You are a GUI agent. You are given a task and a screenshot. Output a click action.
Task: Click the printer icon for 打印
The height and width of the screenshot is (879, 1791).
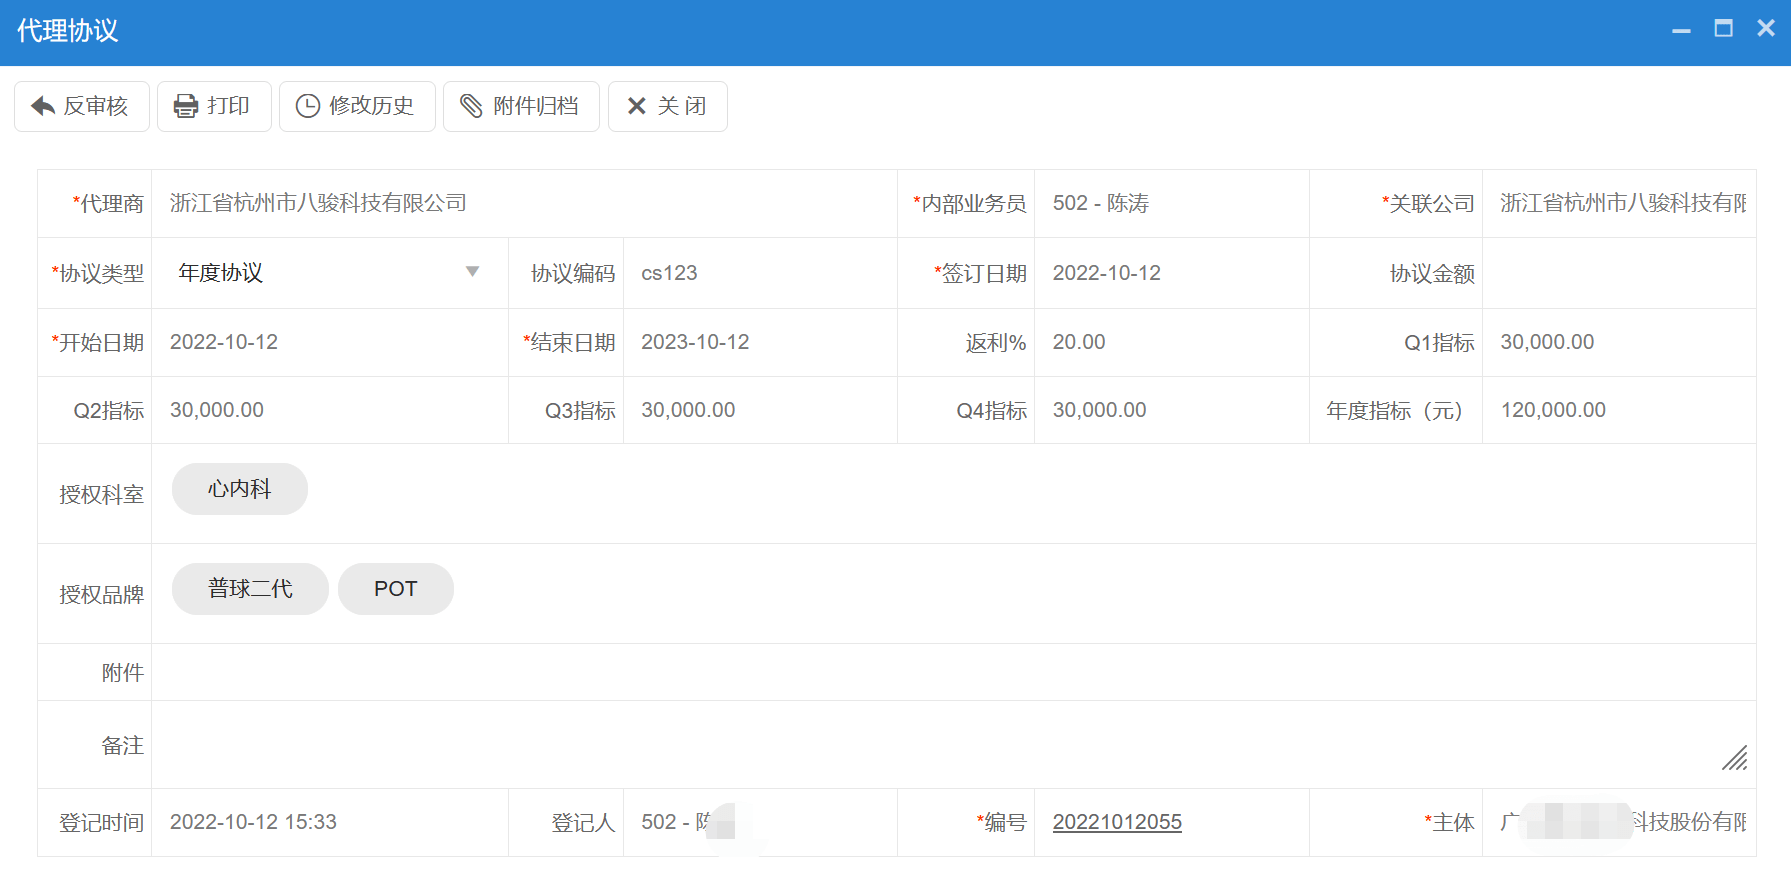(186, 106)
